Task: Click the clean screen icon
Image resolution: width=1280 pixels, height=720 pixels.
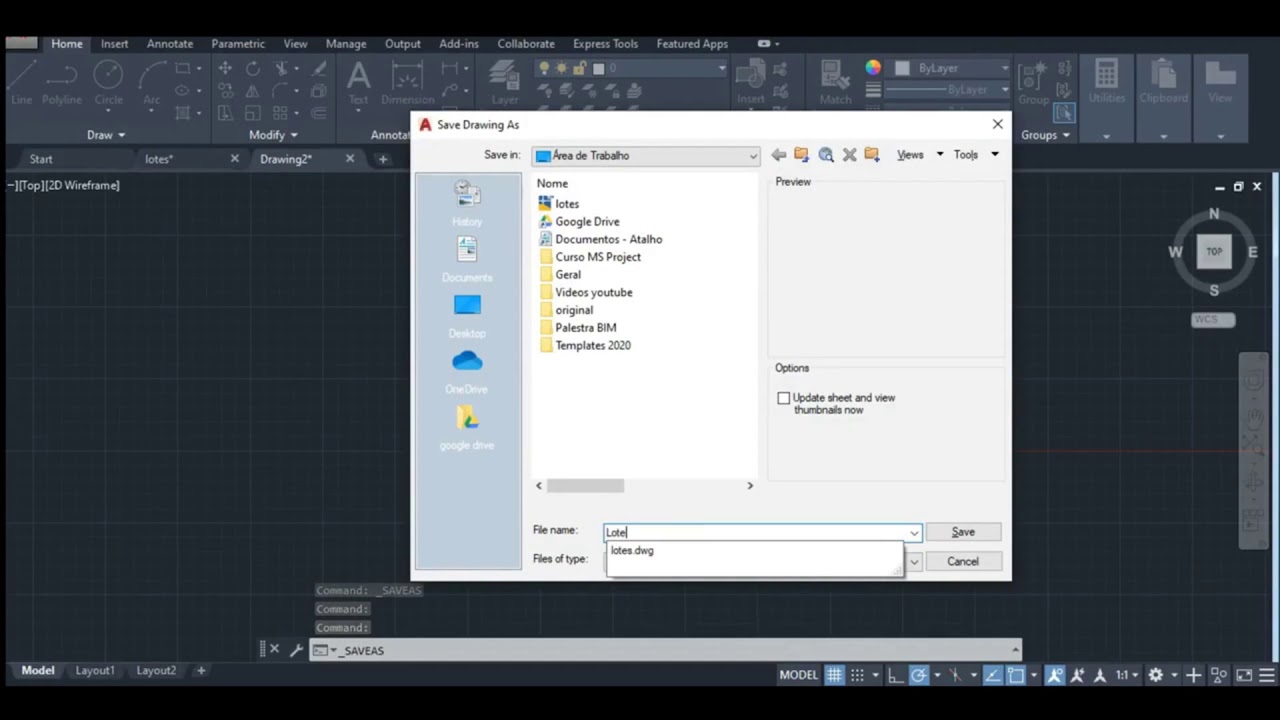Action: [1244, 675]
